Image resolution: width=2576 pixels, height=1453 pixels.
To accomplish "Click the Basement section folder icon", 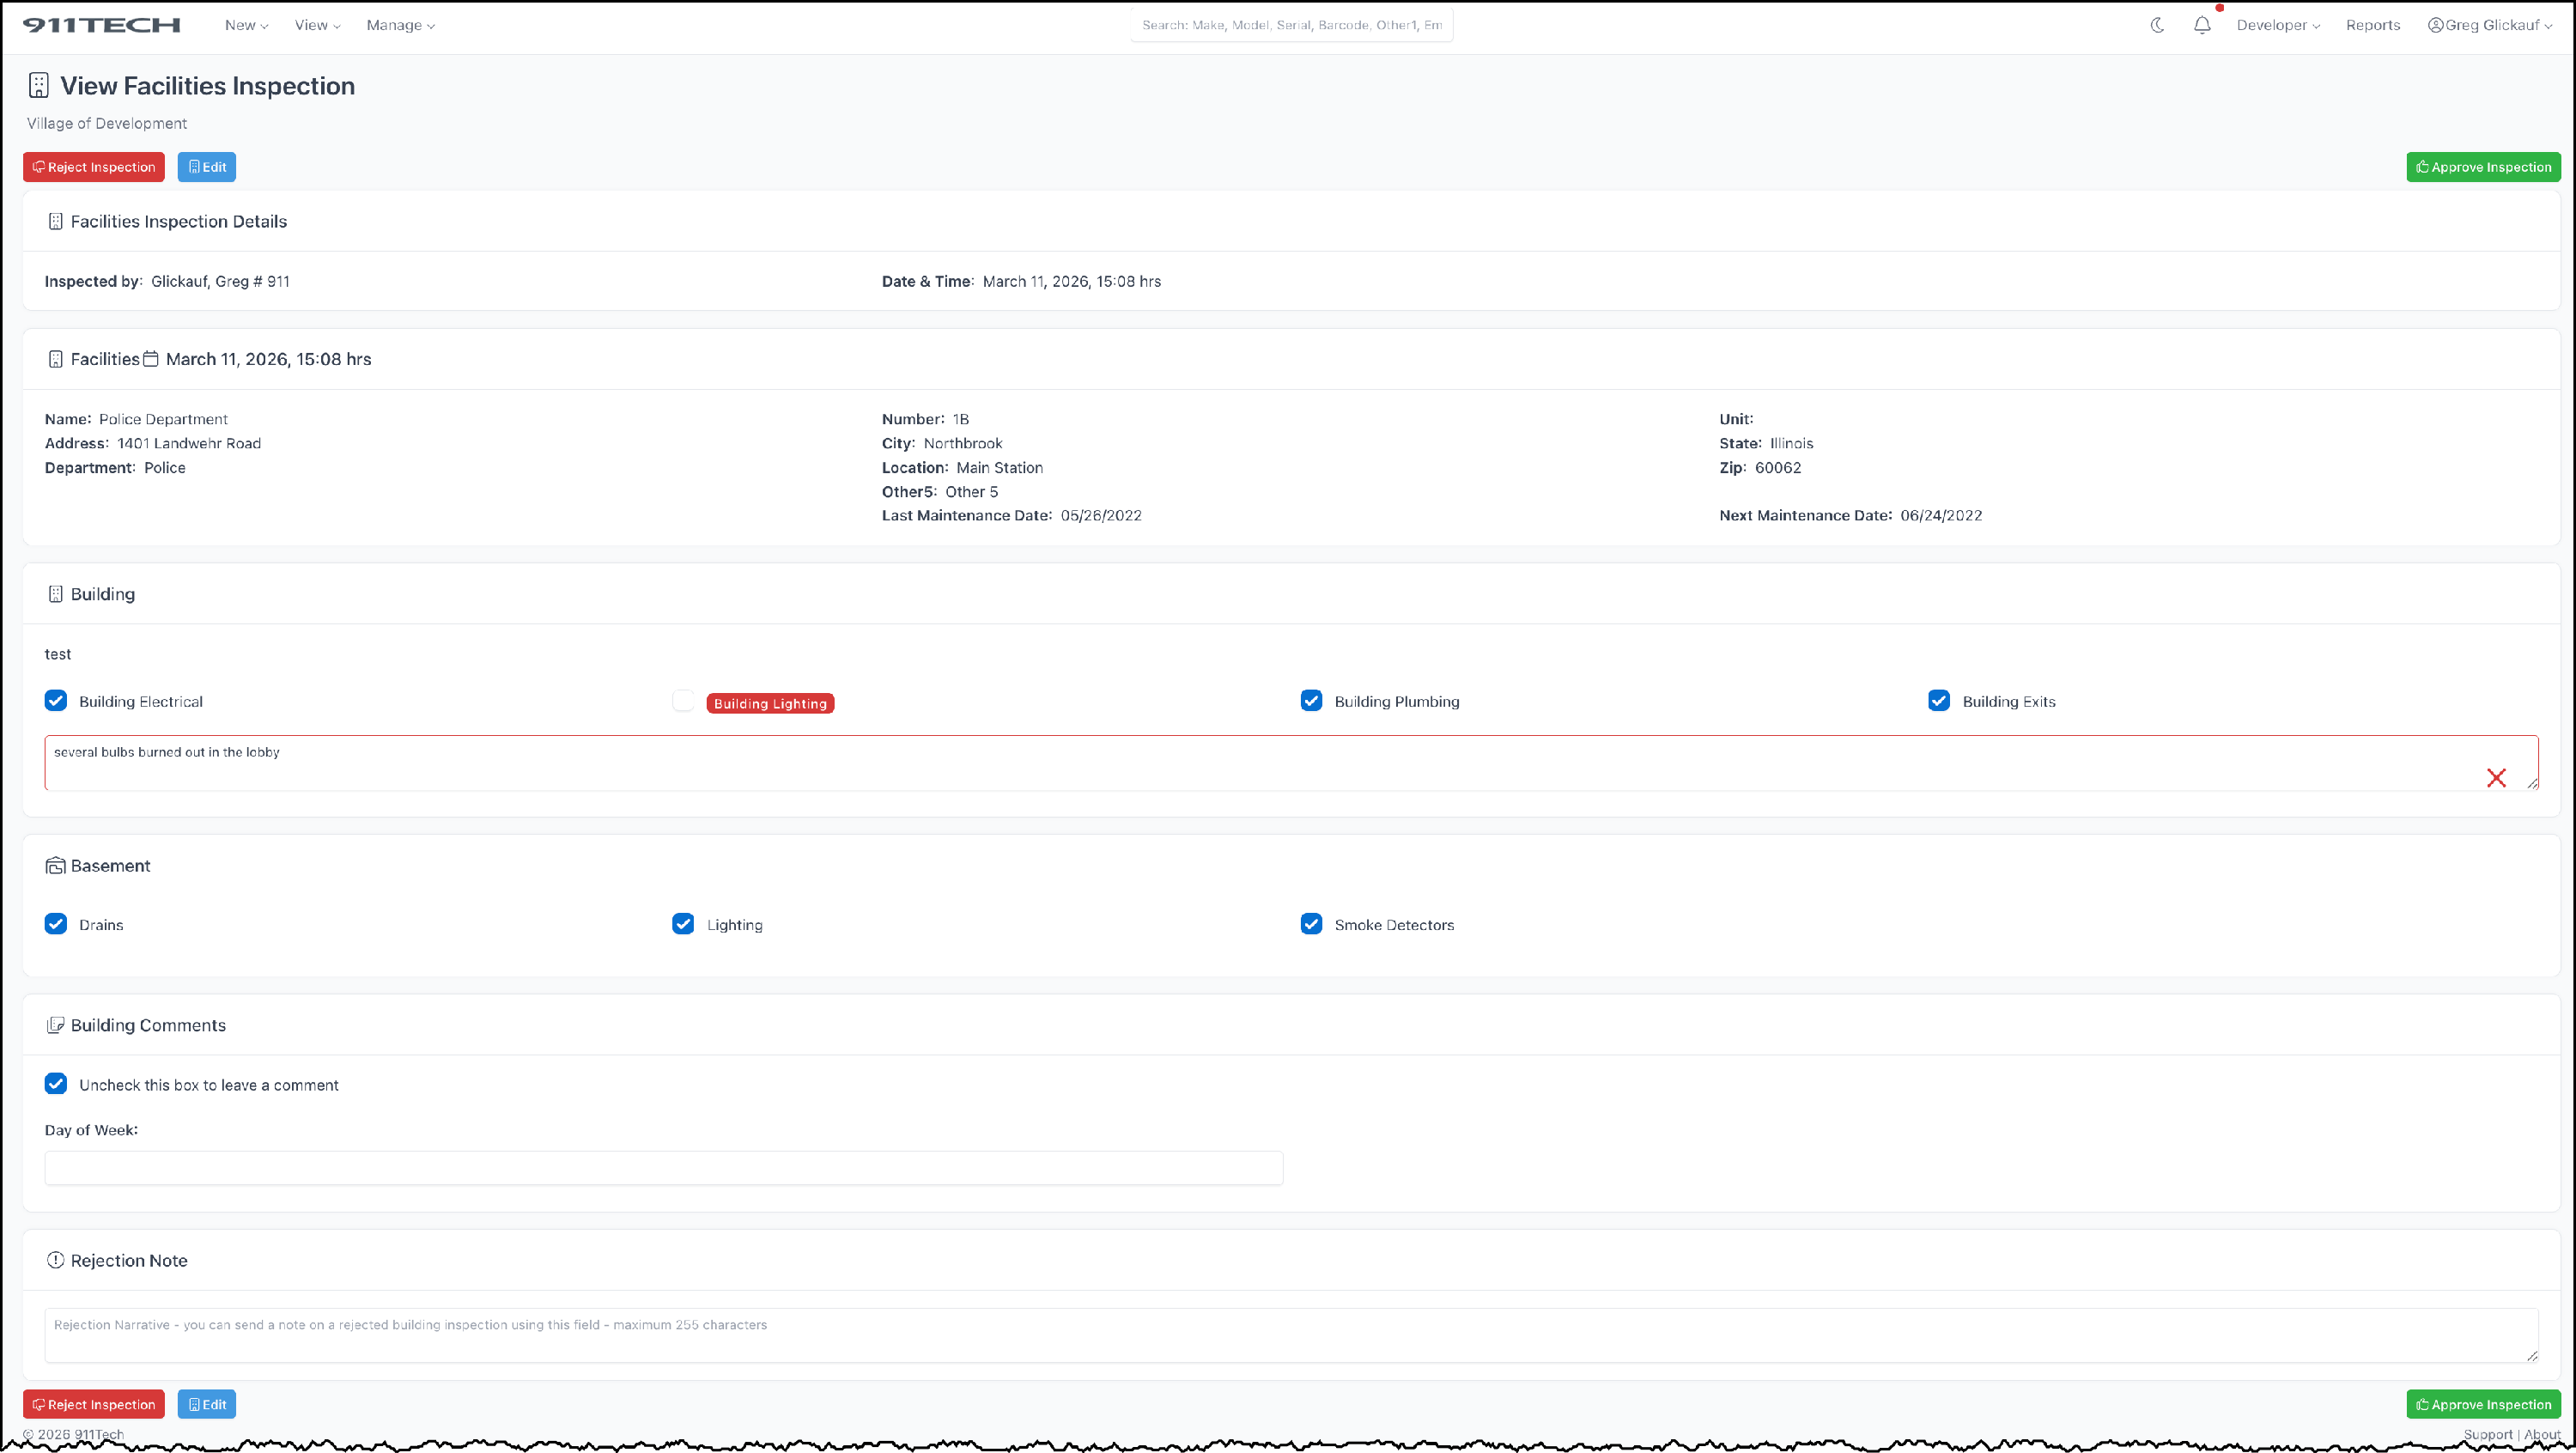I will pos(55,866).
